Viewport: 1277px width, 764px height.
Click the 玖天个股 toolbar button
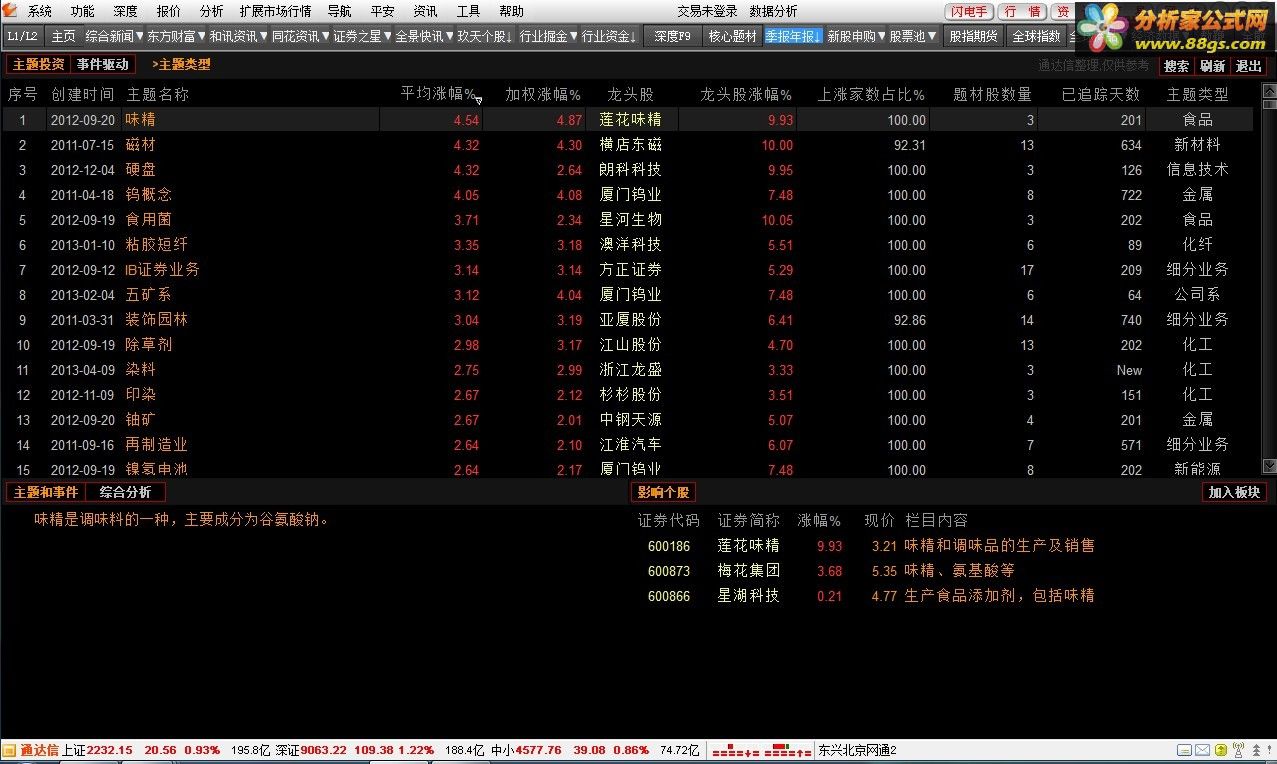coord(486,36)
